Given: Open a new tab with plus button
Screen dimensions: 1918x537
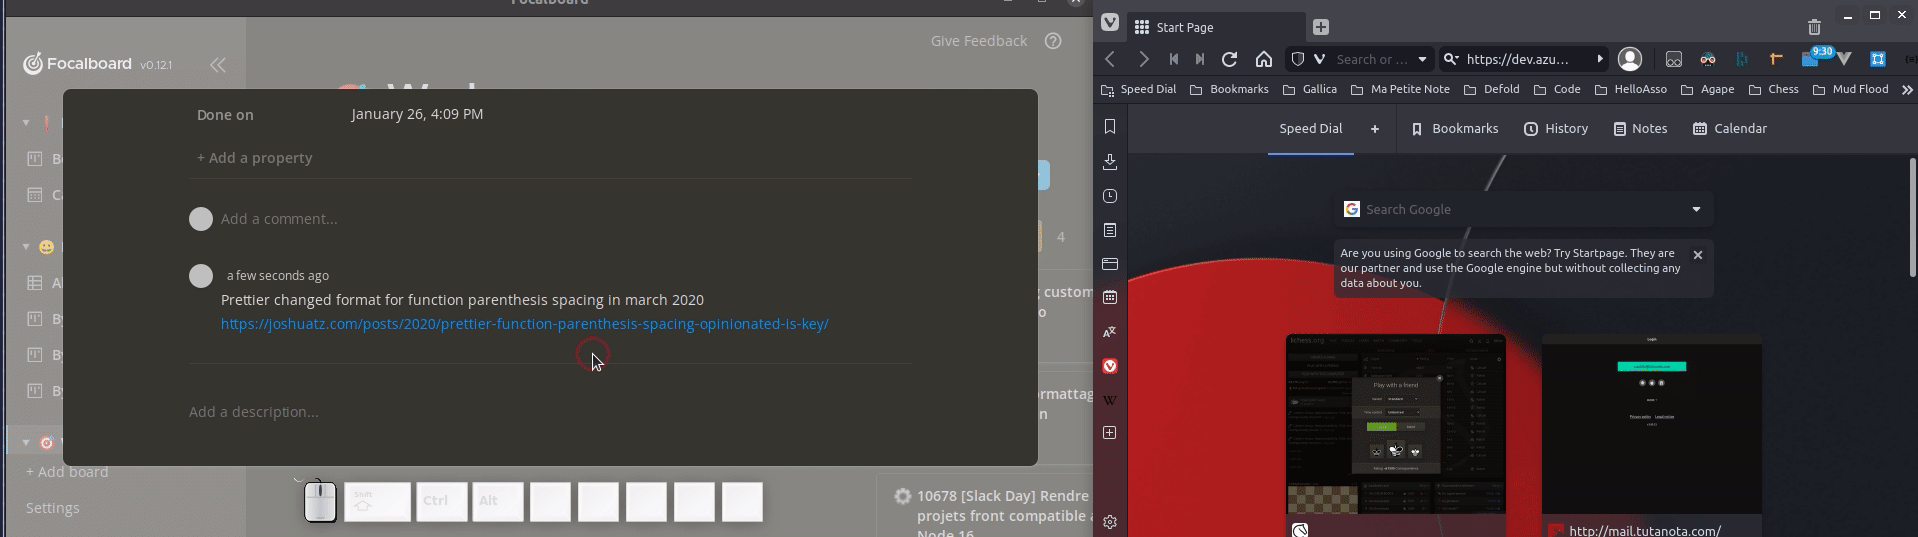Looking at the screenshot, I should (1321, 27).
